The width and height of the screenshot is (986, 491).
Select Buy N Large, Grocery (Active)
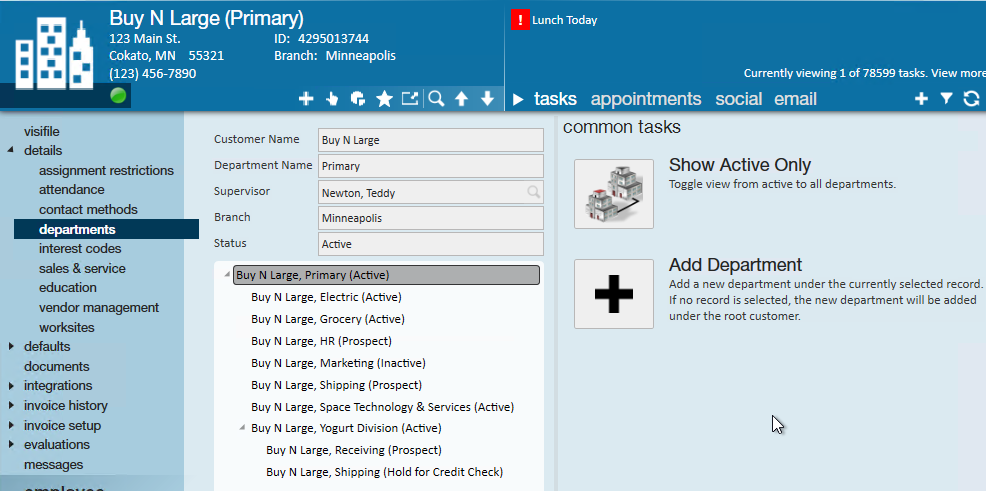coord(328,319)
